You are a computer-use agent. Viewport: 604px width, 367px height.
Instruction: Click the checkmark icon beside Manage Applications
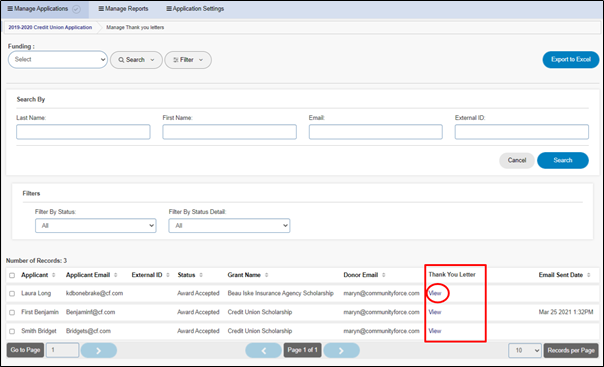[77, 9]
